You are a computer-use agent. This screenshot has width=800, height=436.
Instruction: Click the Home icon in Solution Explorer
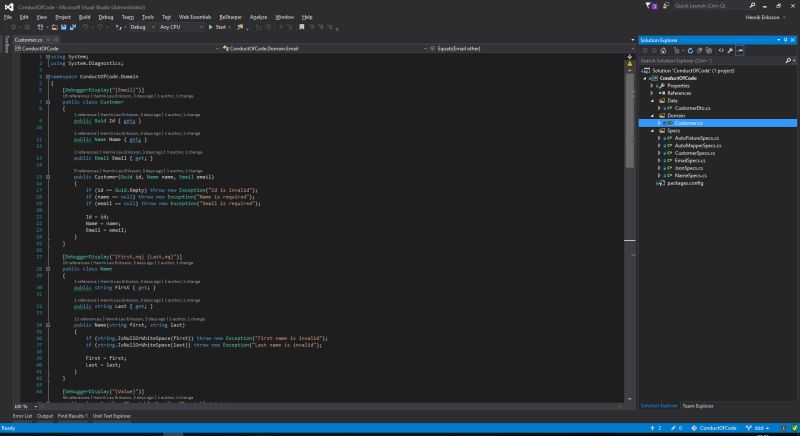click(663, 50)
